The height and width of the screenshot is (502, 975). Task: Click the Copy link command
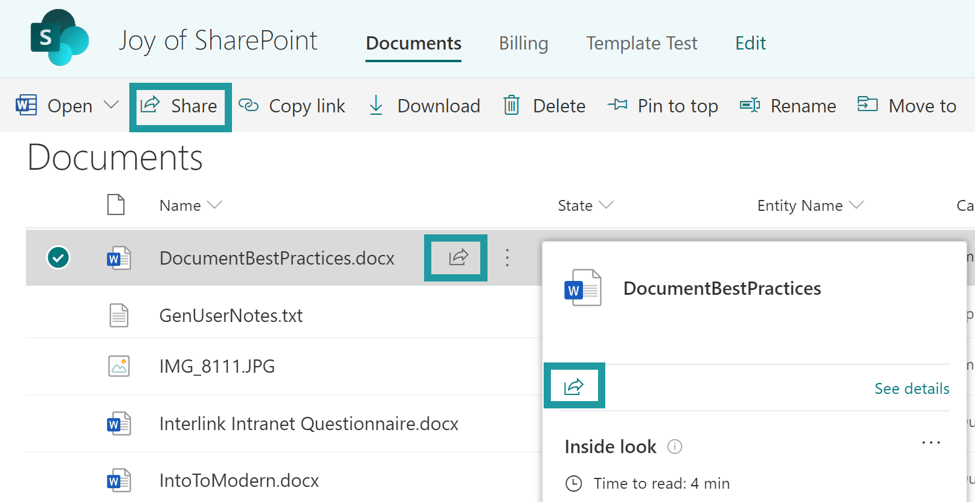[x=292, y=106]
